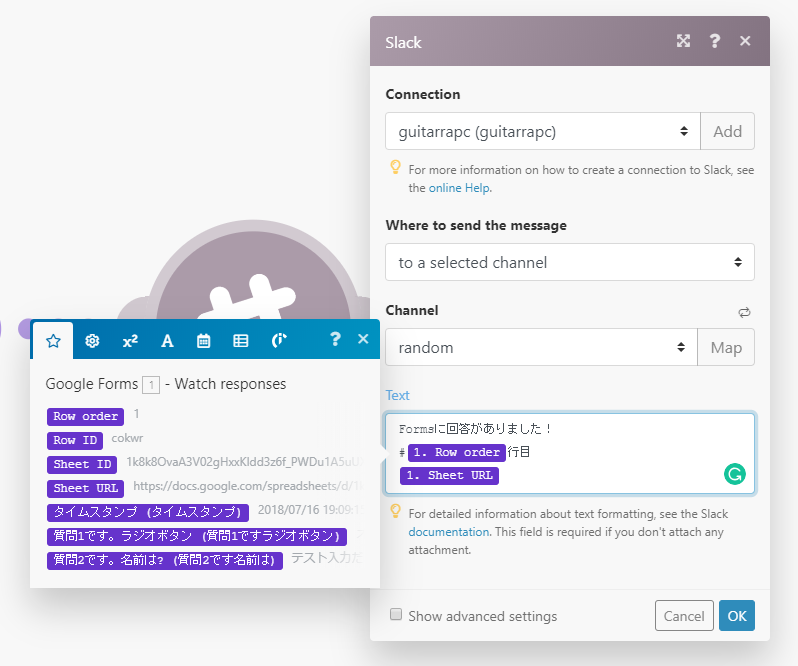This screenshot has width=798, height=666.
Task: Insert the Row order variable
Action: click(86, 416)
